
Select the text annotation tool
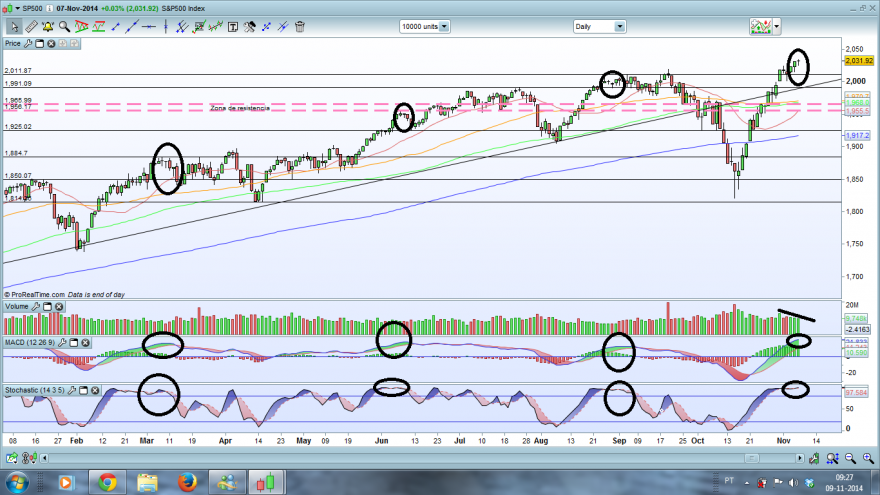point(233,26)
